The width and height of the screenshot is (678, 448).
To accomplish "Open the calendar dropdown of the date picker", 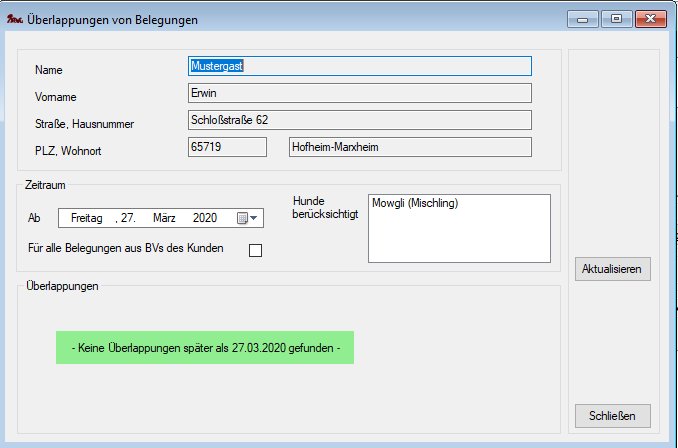I will [247, 218].
